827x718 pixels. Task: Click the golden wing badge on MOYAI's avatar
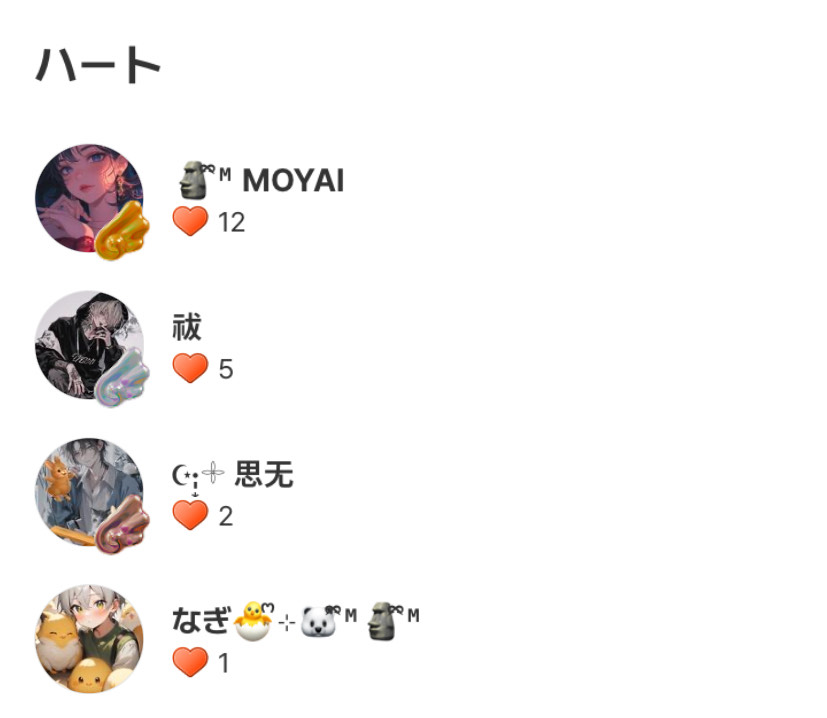coord(123,231)
